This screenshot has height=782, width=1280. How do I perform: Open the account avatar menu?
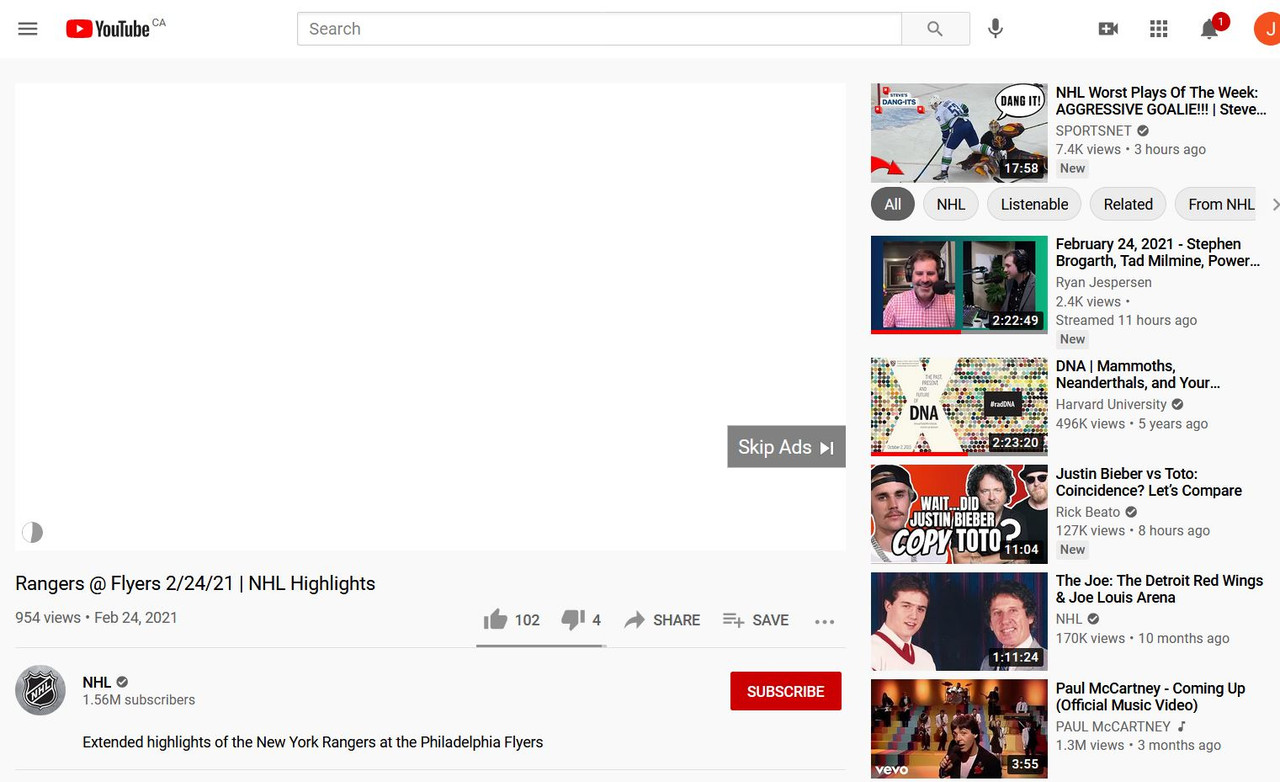(1267, 29)
